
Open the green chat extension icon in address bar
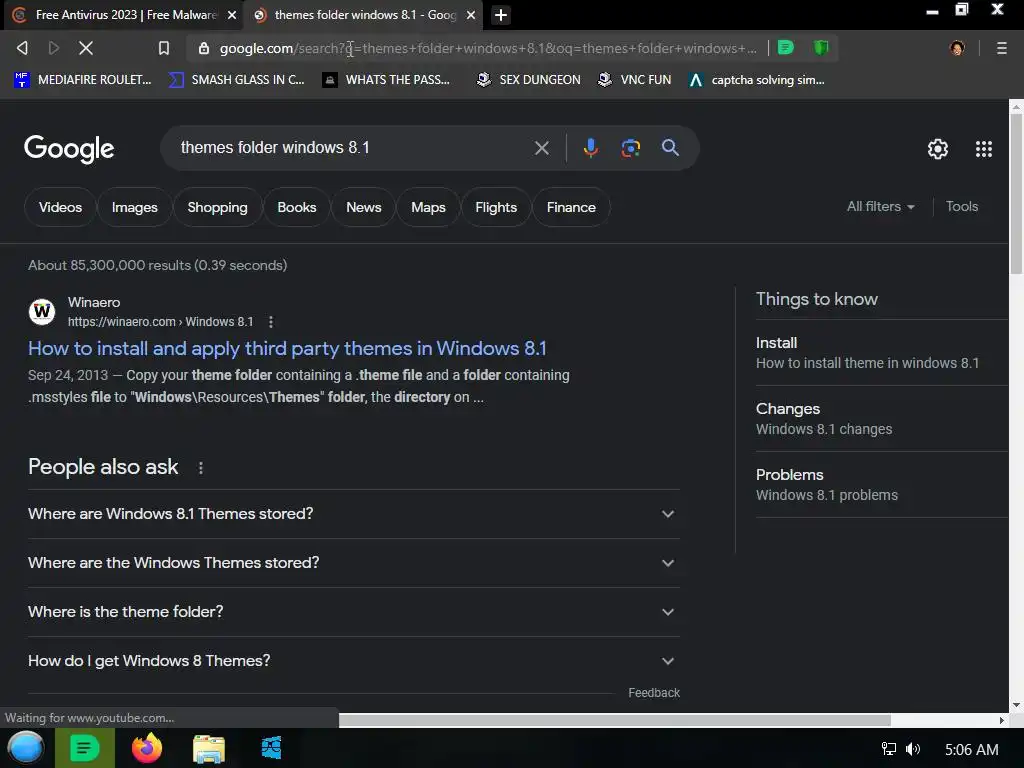[x=786, y=47]
